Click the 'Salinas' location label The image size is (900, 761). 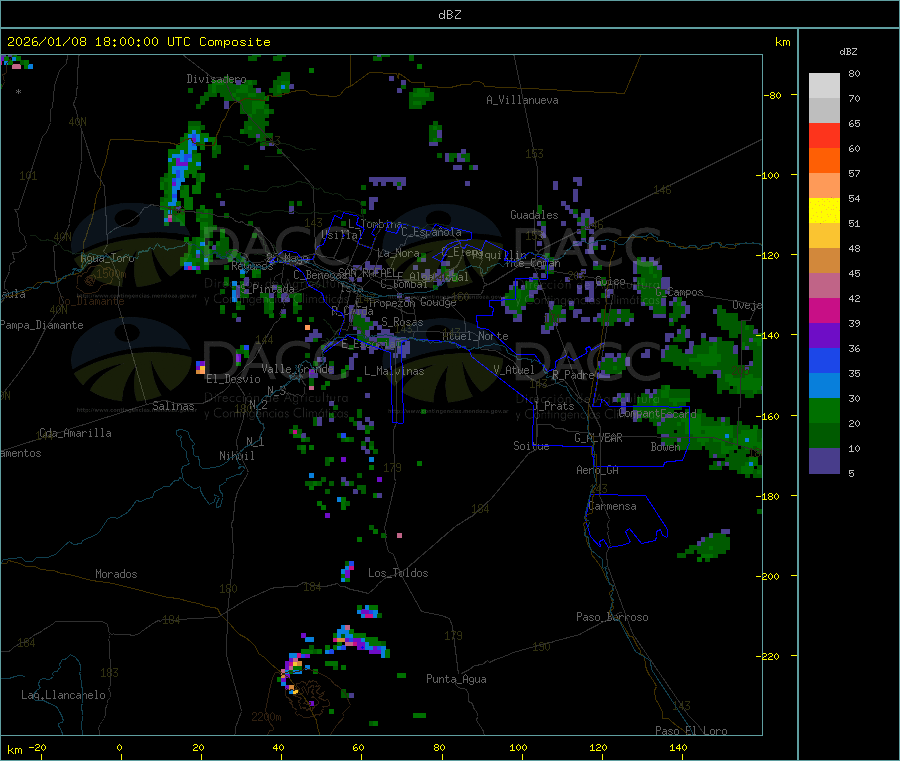click(x=173, y=406)
